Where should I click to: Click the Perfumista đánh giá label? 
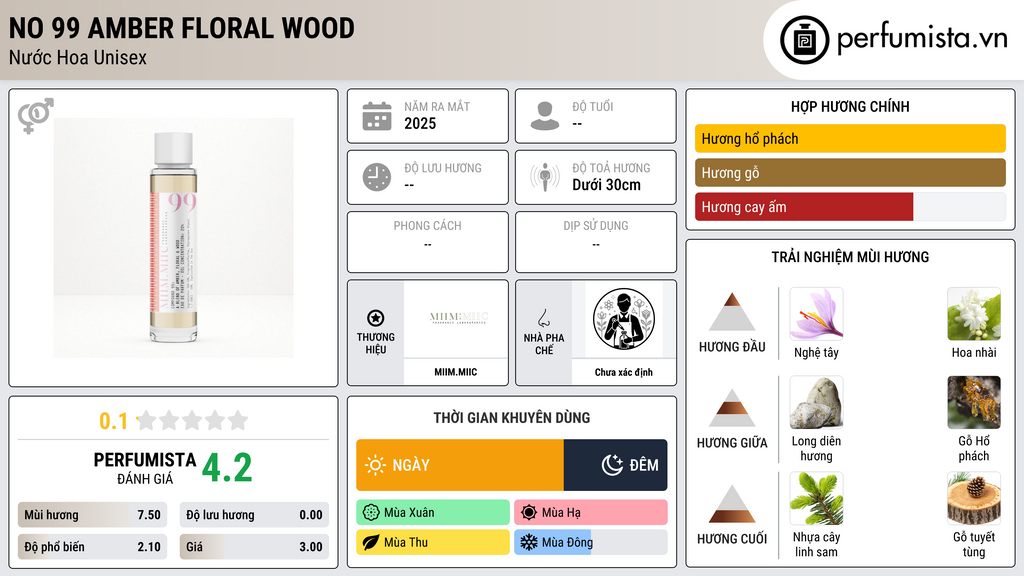145,468
